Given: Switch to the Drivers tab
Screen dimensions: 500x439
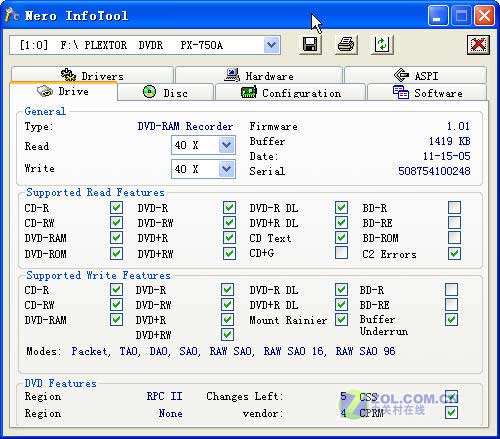Looking at the screenshot, I should pos(92,75).
